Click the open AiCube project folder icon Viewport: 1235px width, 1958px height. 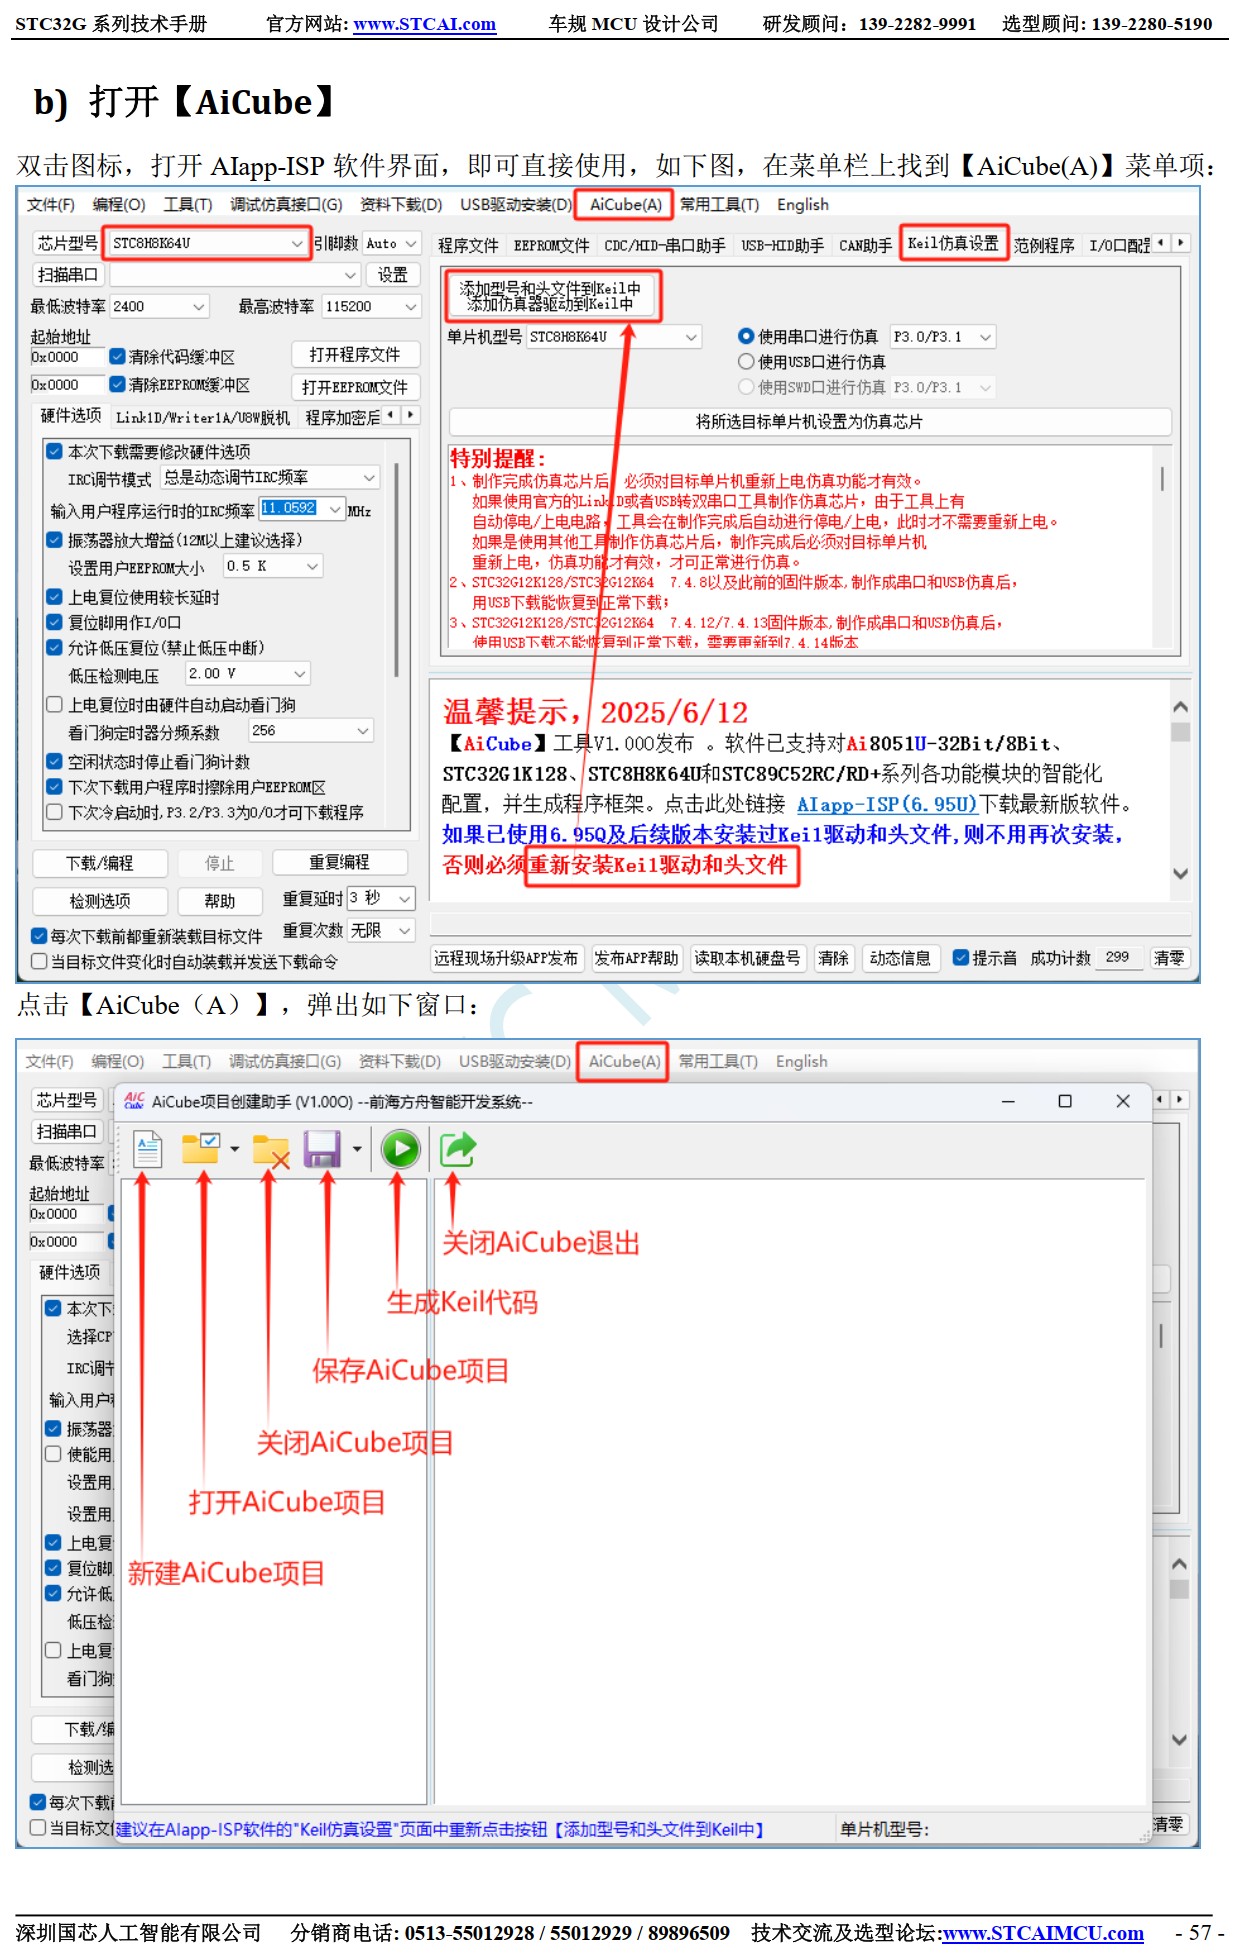click(x=200, y=1149)
